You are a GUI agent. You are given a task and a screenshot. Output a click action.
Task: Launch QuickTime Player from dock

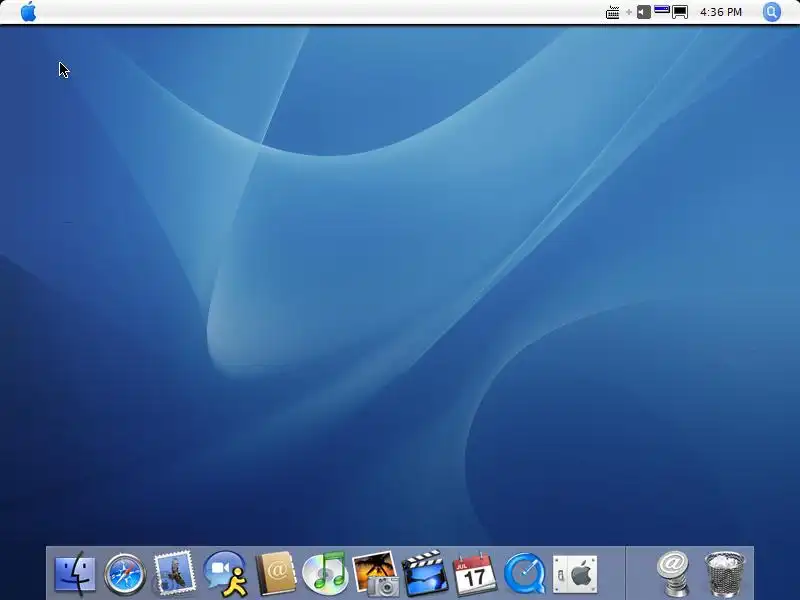coord(524,573)
